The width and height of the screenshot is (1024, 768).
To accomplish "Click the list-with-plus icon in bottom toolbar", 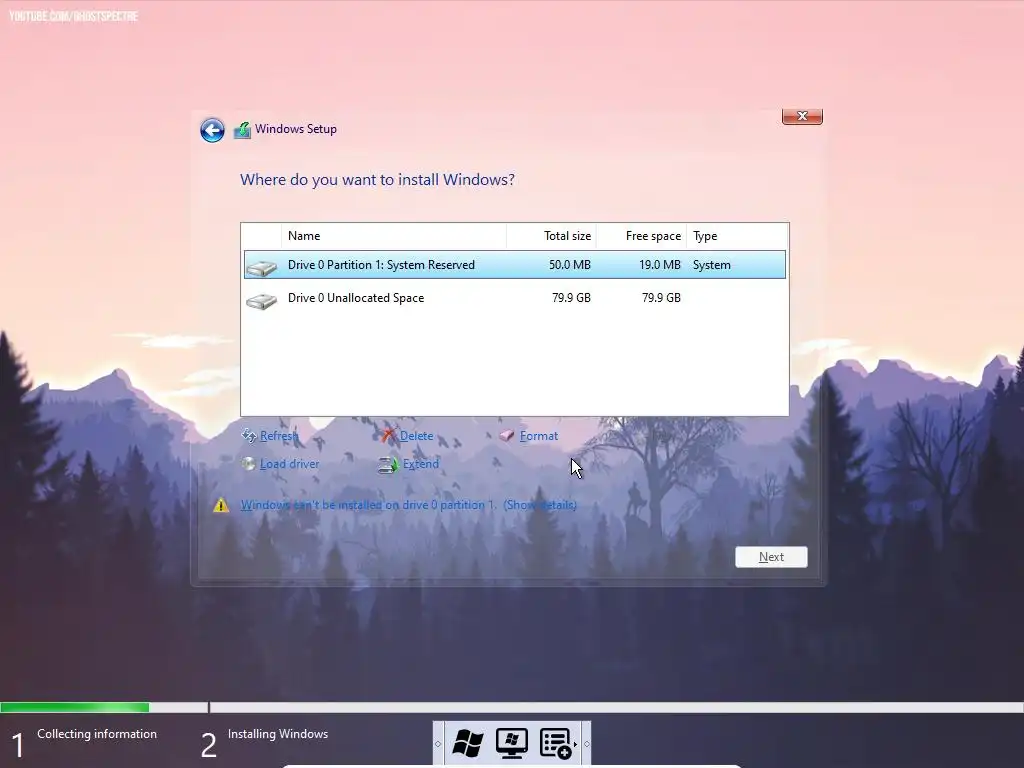I will pos(556,744).
